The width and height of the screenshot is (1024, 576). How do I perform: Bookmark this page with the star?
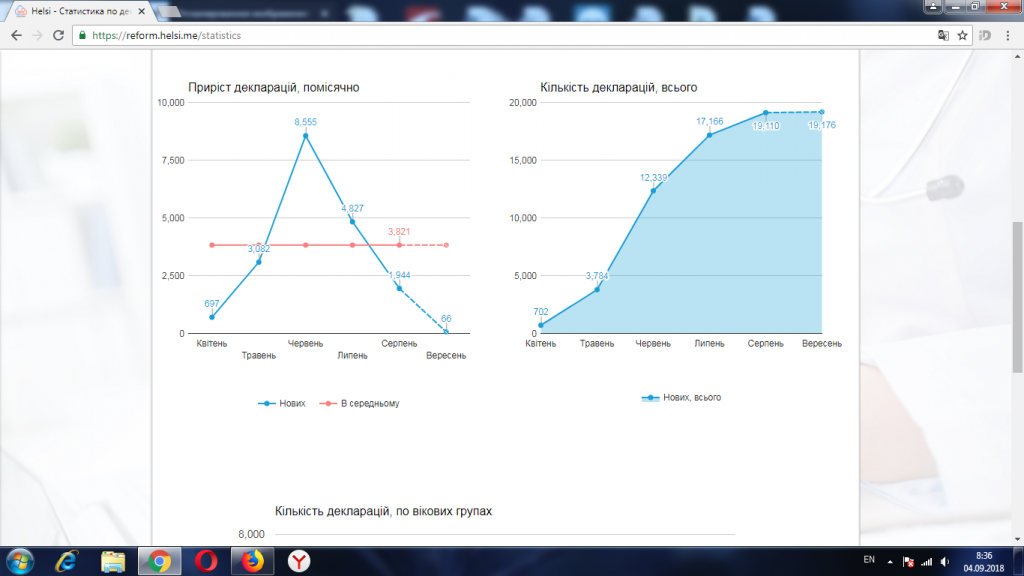(x=962, y=36)
